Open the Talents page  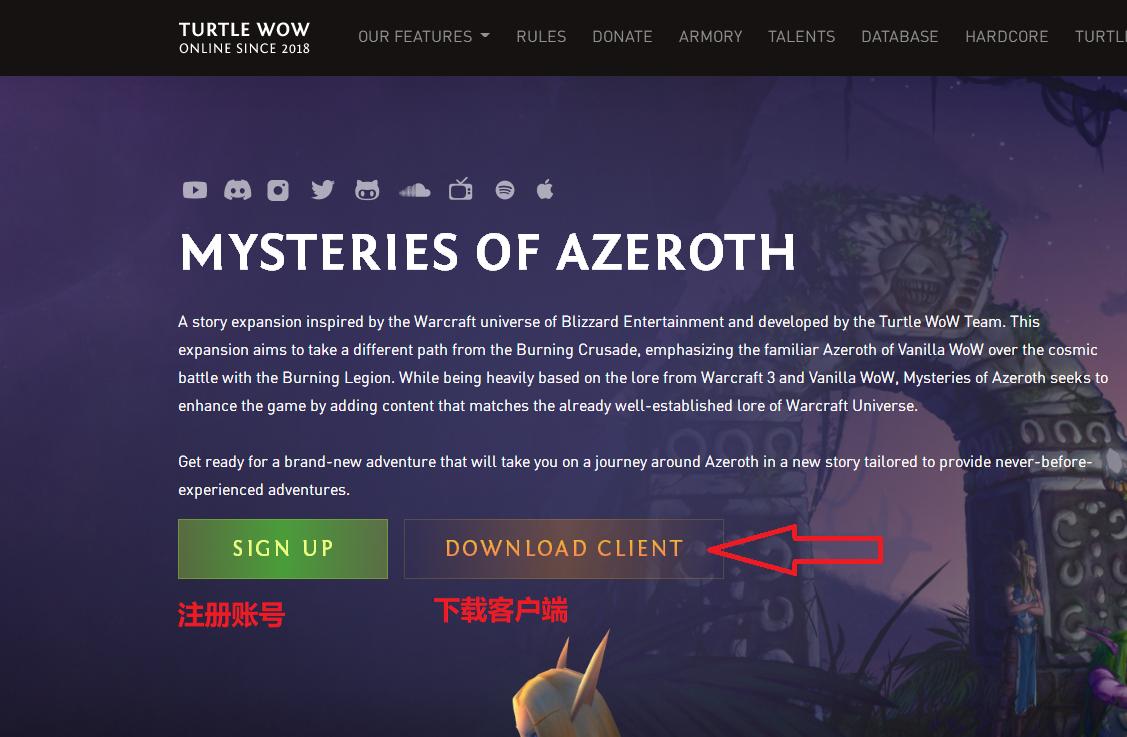[801, 36]
